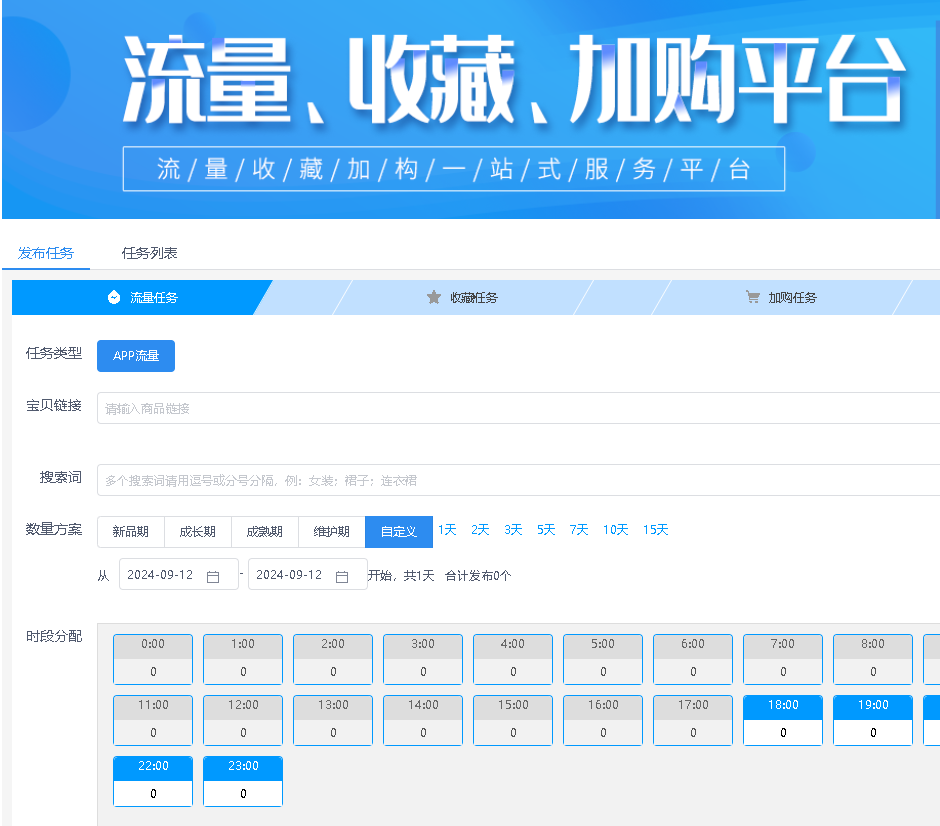Select the 维护期 quantity plan

332,532
